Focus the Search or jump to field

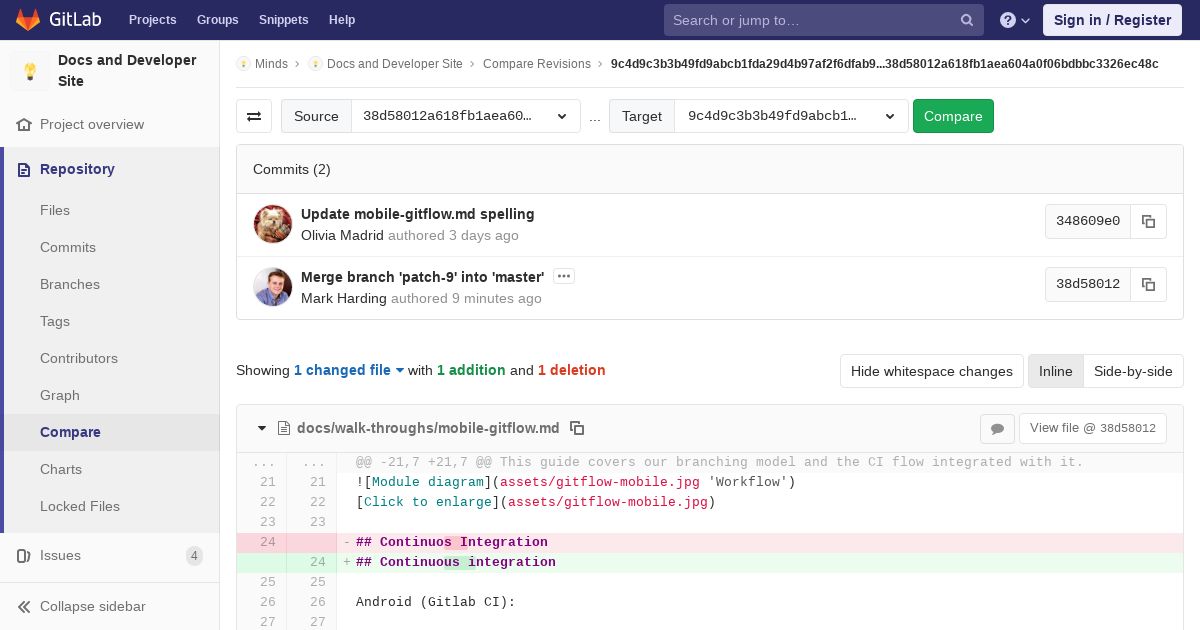pyautogui.click(x=810, y=20)
